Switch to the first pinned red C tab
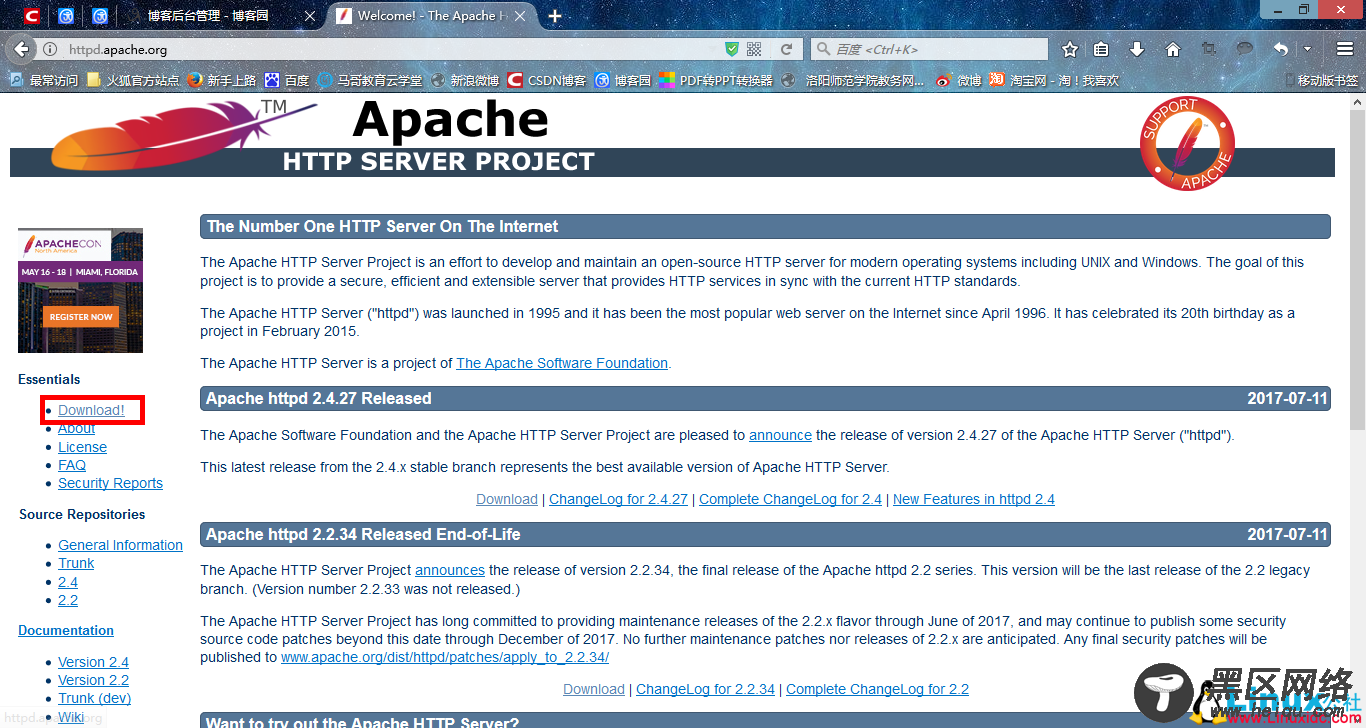Viewport: 1366px width, 728px height. coord(32,16)
